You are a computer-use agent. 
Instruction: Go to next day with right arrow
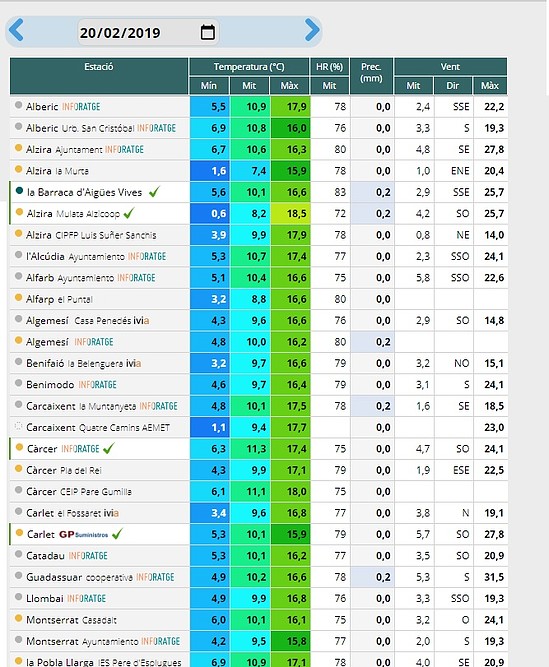(x=312, y=30)
